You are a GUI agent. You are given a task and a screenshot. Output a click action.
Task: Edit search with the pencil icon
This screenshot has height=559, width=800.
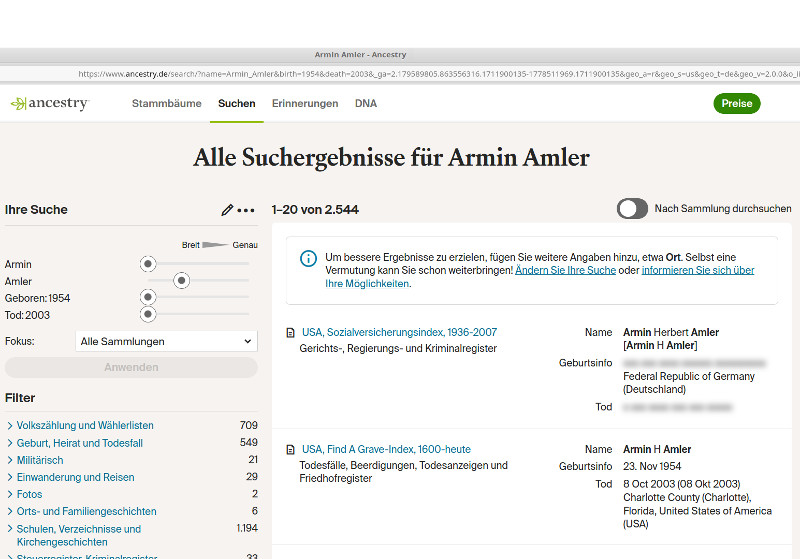click(227, 210)
